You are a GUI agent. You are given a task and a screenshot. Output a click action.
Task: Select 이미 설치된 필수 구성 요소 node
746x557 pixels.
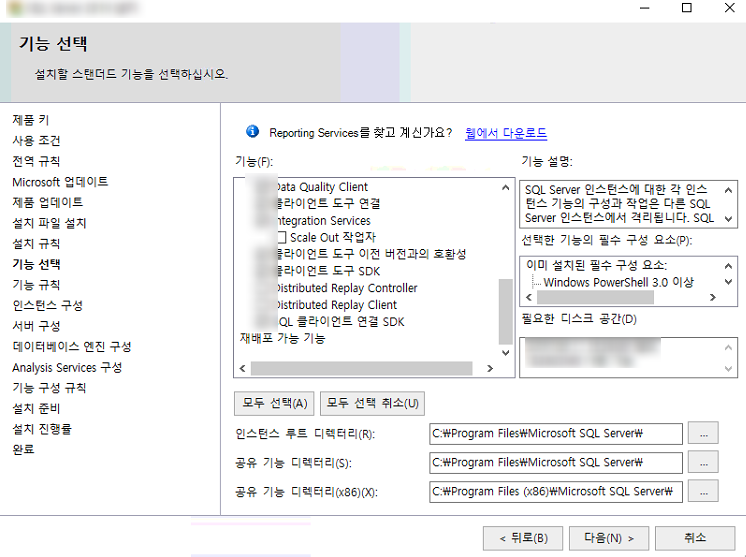tap(597, 265)
